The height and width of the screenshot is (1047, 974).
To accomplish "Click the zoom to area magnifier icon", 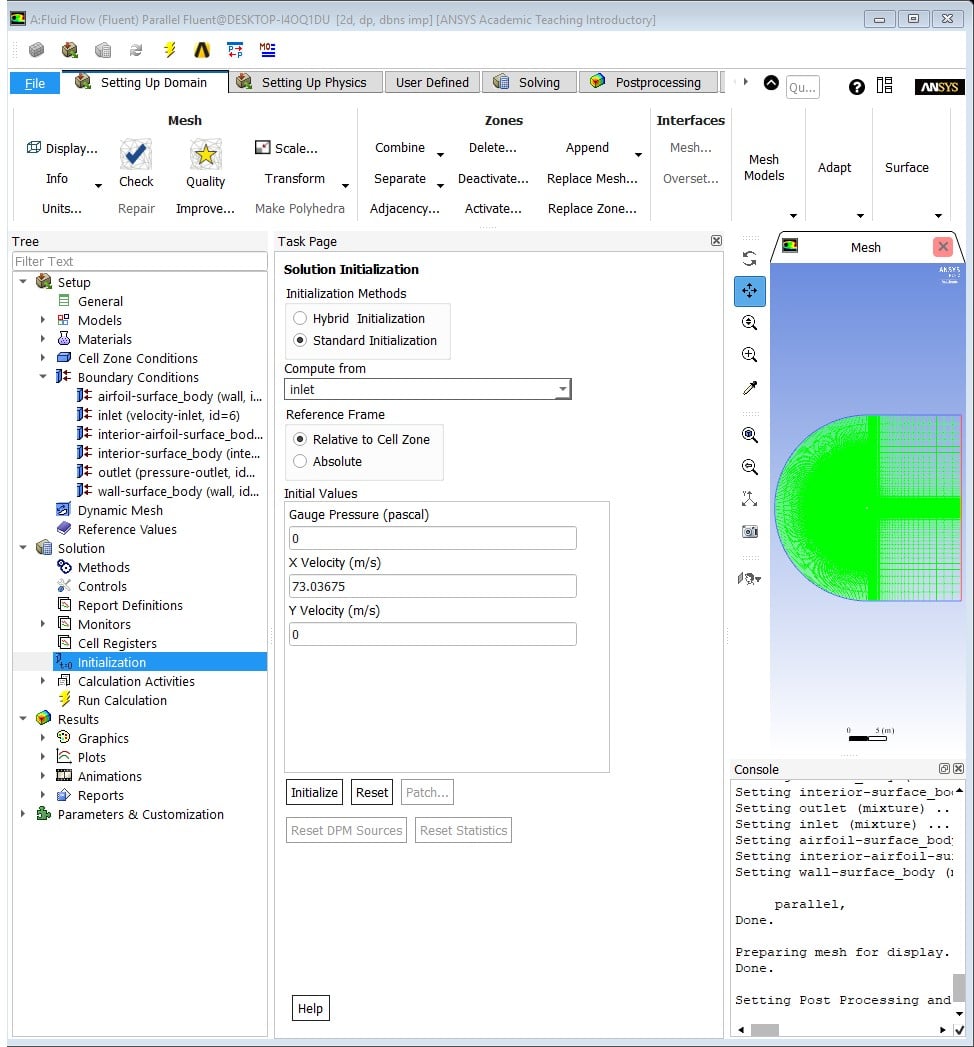I will point(750,355).
